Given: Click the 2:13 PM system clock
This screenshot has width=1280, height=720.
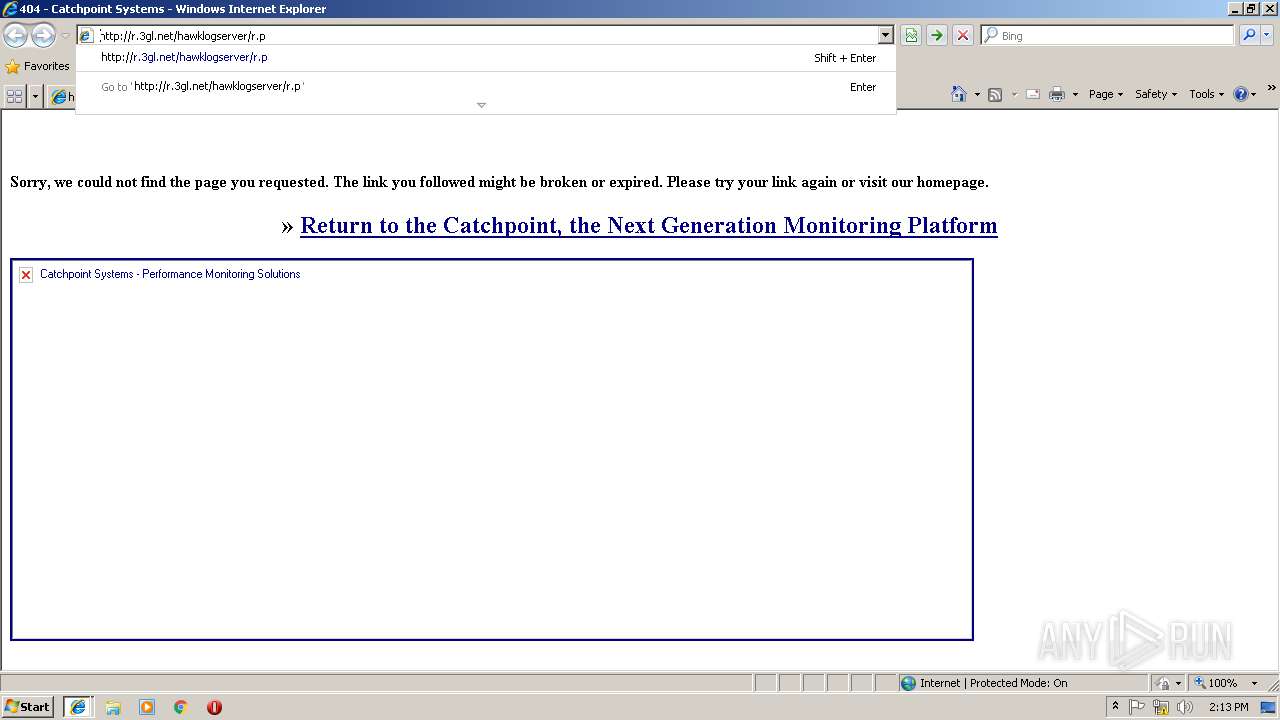Looking at the screenshot, I should (x=1228, y=707).
